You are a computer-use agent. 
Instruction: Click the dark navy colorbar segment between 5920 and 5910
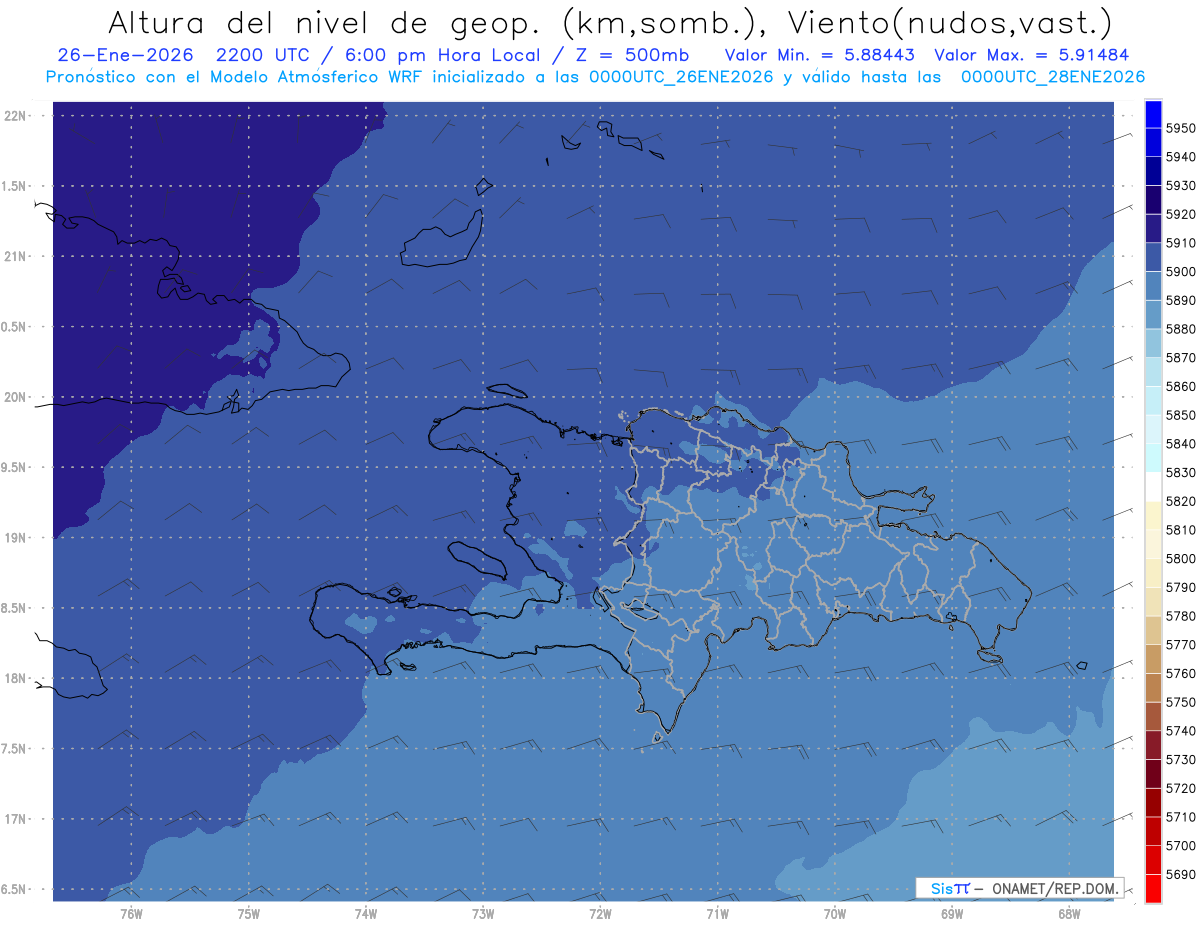tap(1153, 229)
